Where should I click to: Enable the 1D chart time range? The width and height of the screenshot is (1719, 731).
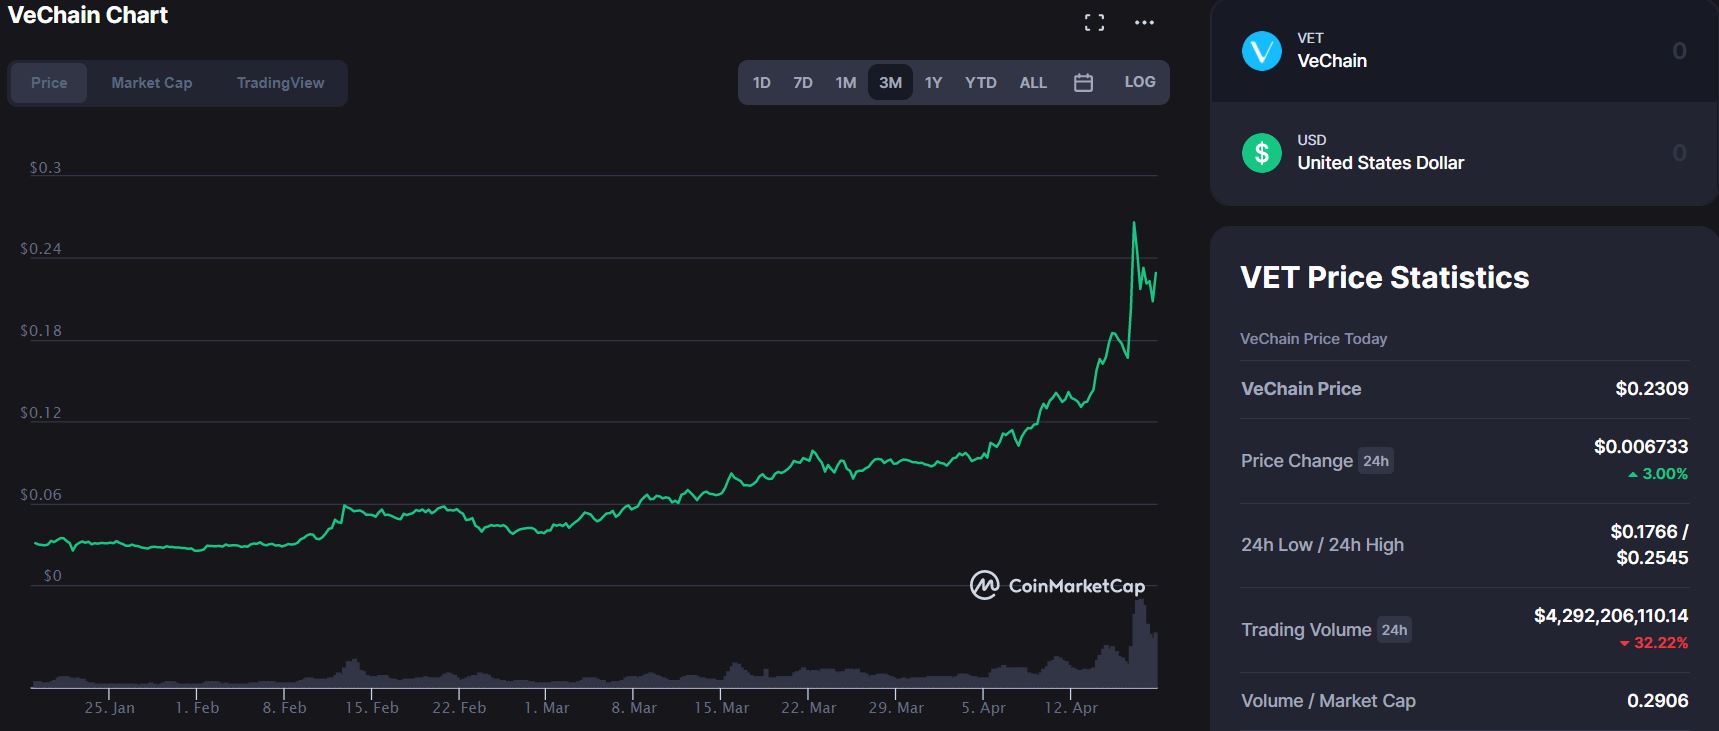[761, 82]
